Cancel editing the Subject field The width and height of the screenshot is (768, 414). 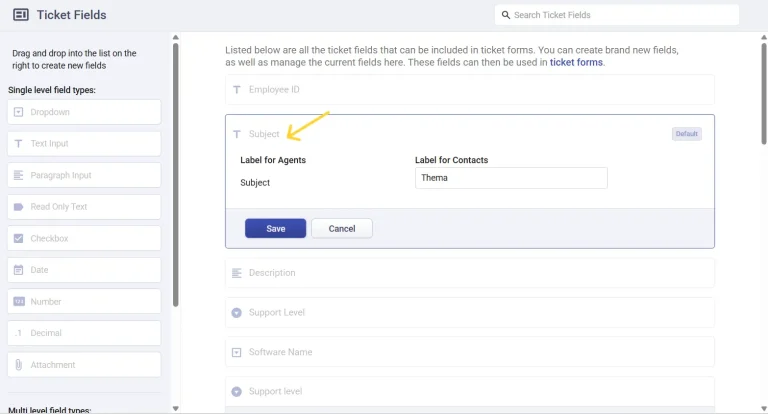click(342, 229)
